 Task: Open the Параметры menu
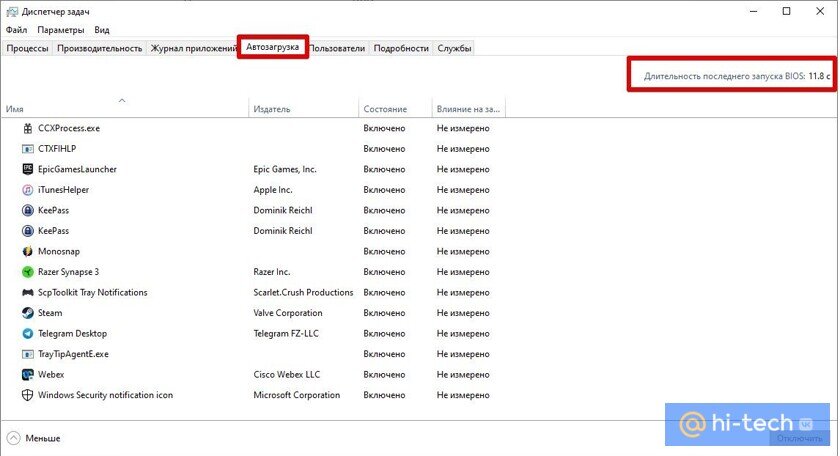(x=61, y=30)
